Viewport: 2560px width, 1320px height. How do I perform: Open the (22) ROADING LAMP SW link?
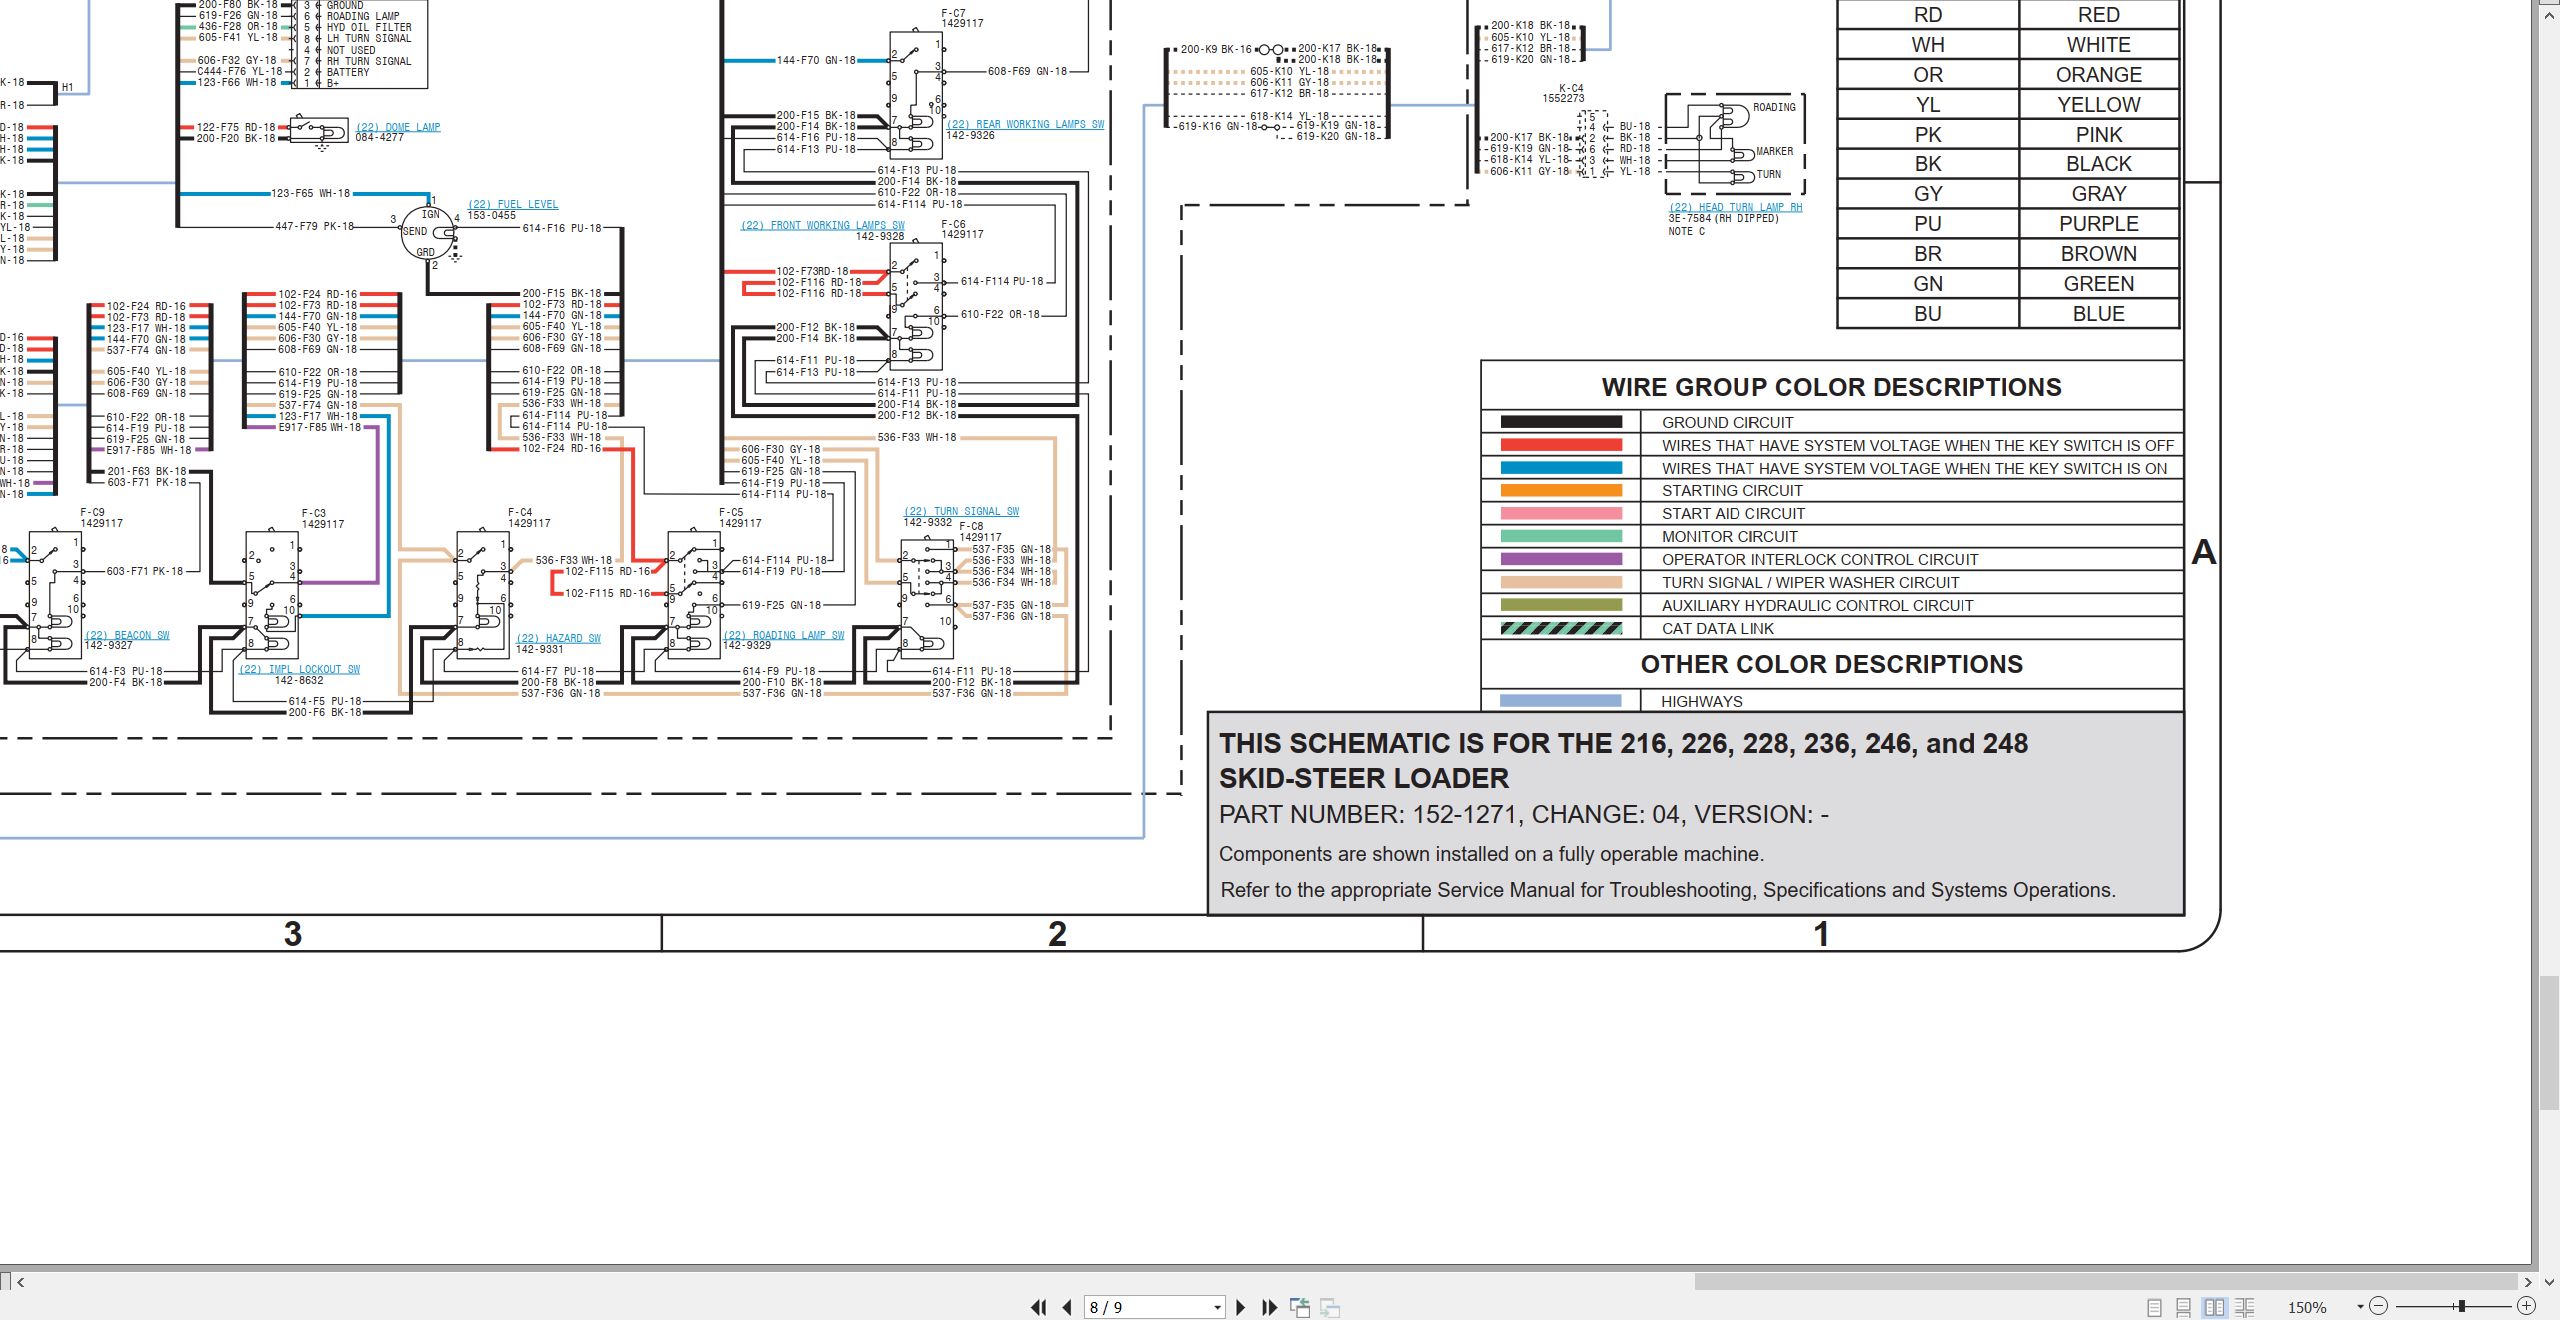(784, 635)
